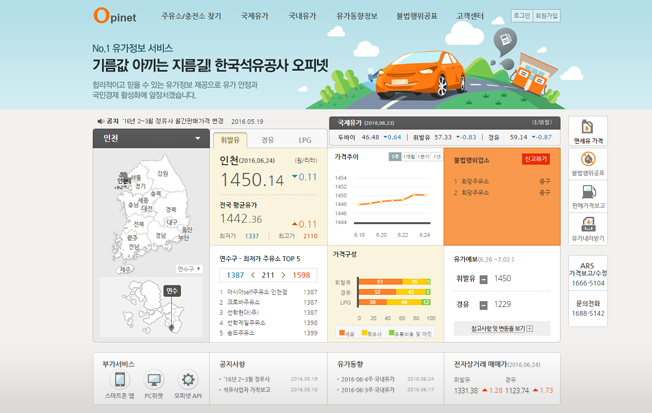This screenshot has width=652, height=413.
Task: Open the PC위젯 monitor icon
Action: click(x=154, y=379)
